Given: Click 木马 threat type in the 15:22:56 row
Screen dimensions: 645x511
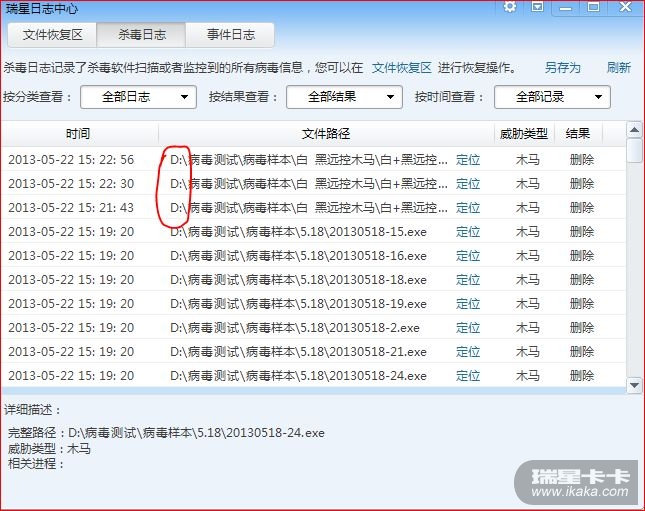Looking at the screenshot, I should (x=527, y=160).
